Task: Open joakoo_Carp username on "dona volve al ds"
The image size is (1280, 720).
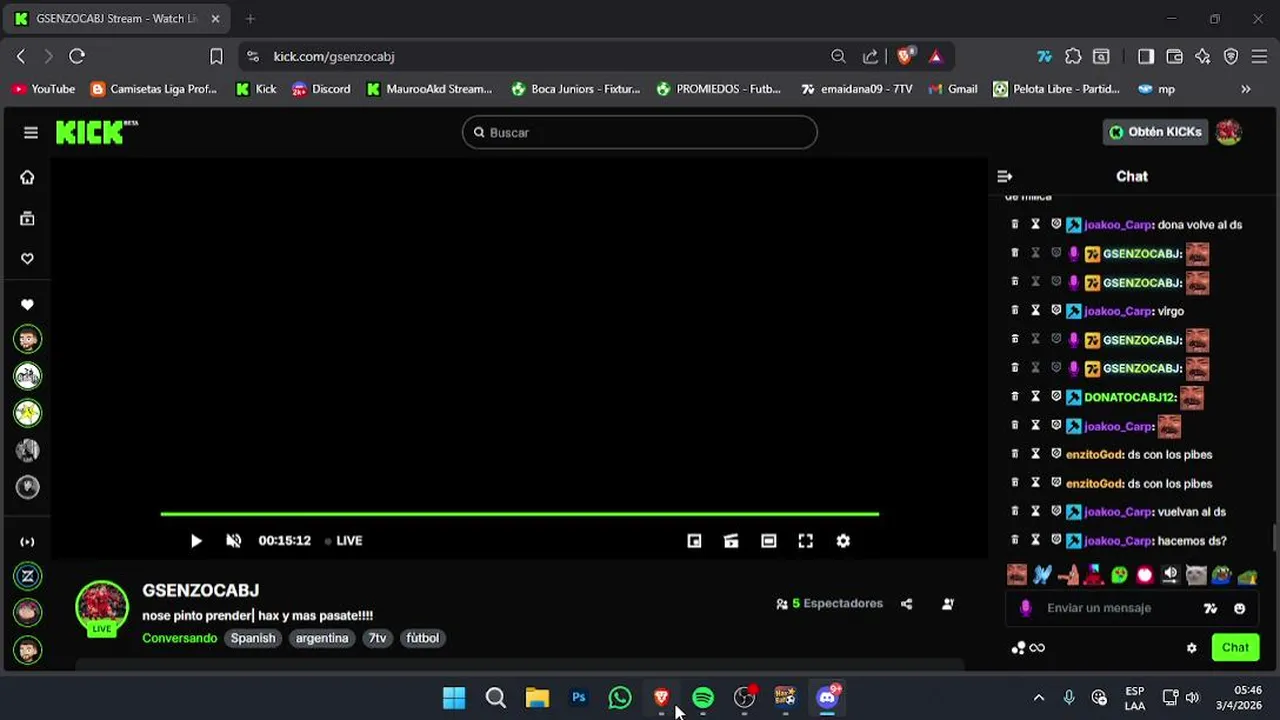Action: point(1119,225)
